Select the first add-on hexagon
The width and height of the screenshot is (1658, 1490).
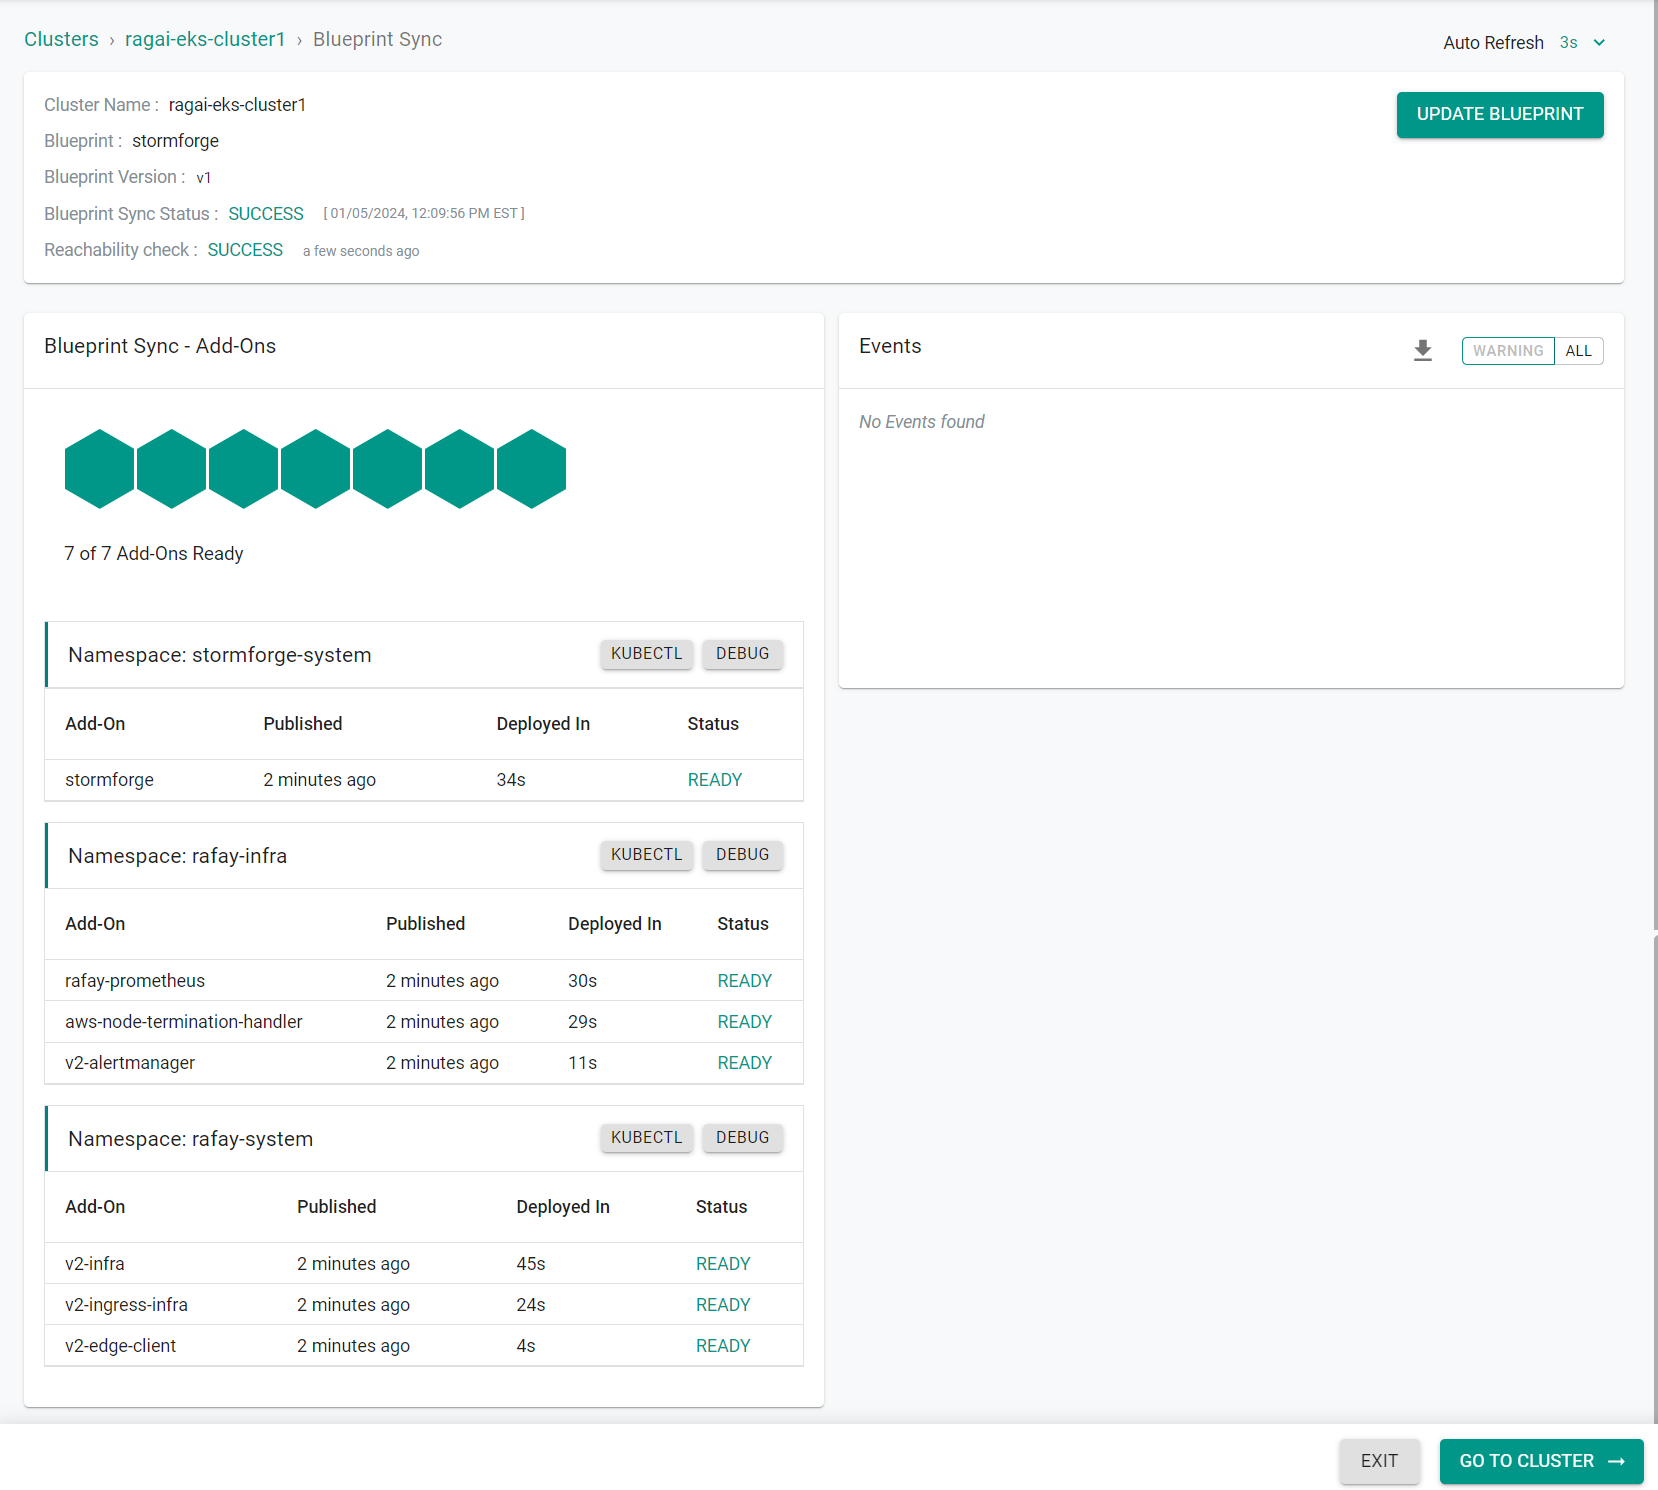tap(99, 469)
